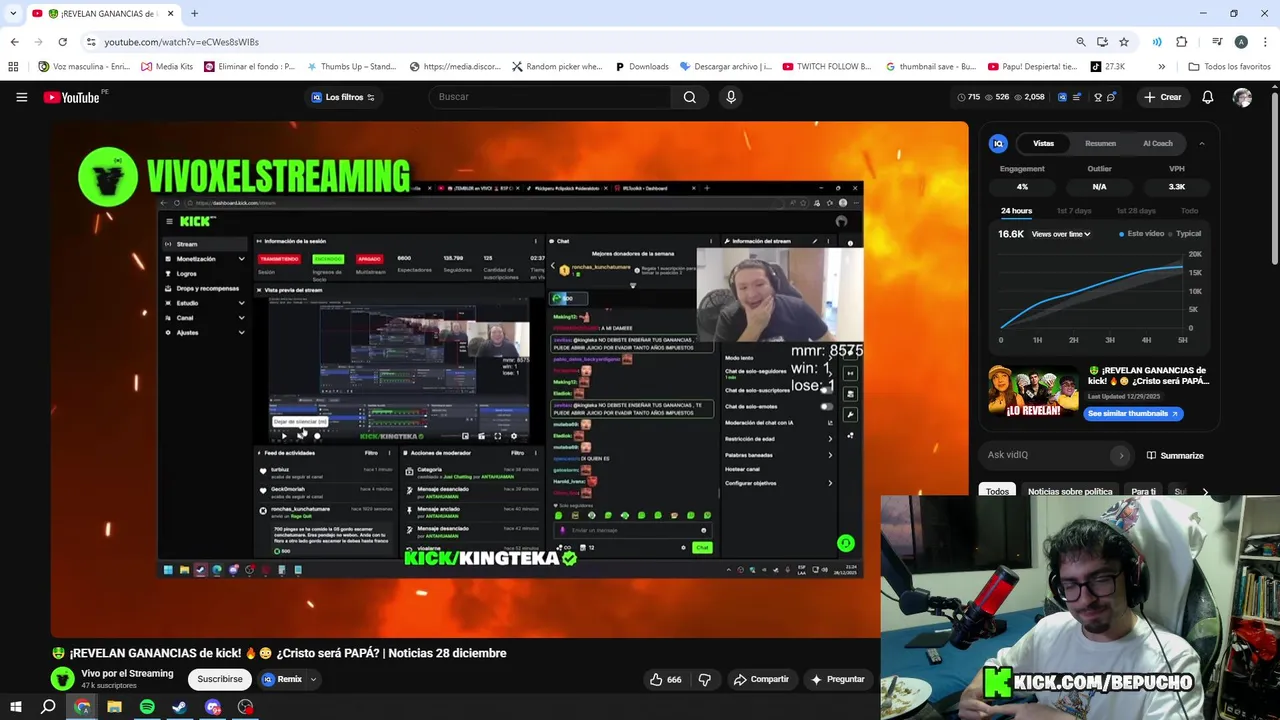Like the video with thumbs up

point(666,679)
